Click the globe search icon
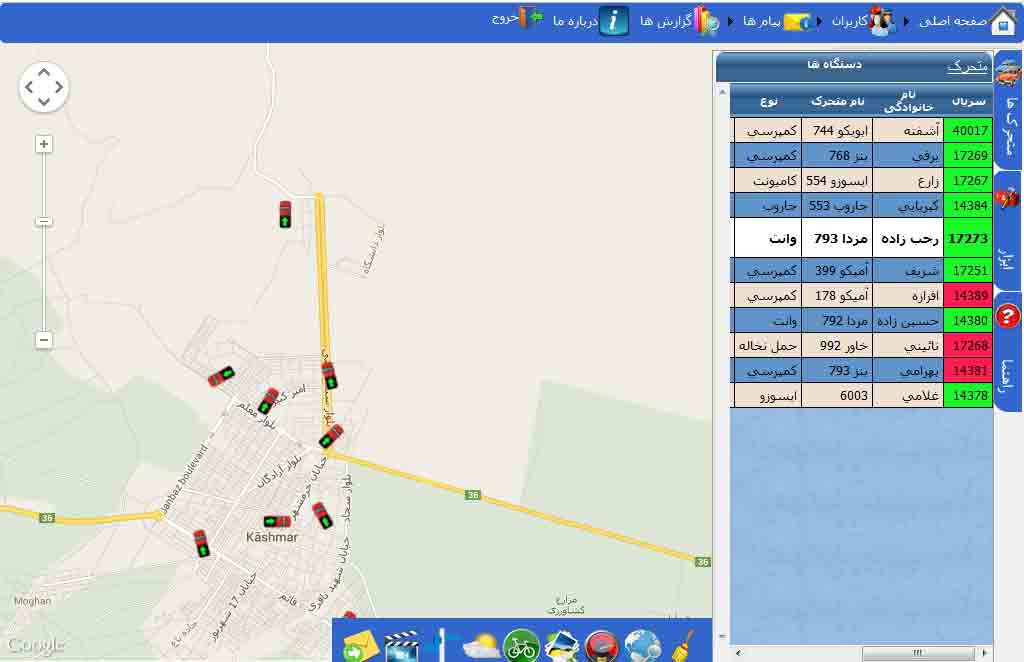Viewport: 1024px width, 662px height. pos(642,645)
